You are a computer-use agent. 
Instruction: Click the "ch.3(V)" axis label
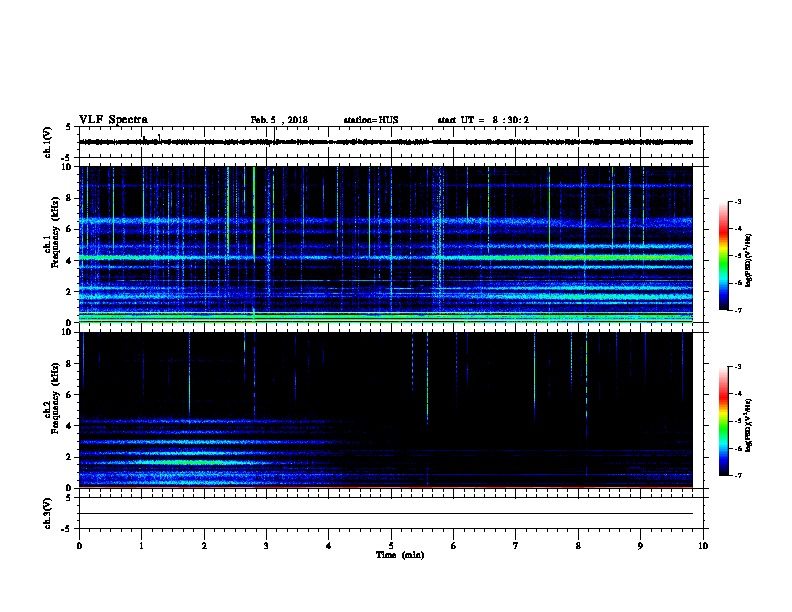[x=48, y=513]
